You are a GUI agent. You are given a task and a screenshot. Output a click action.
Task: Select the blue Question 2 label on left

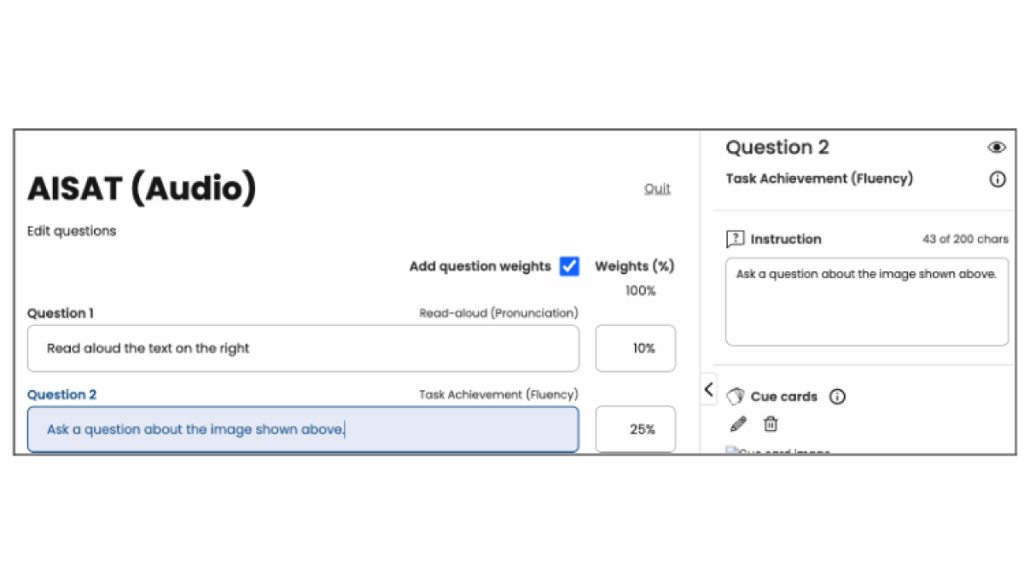click(62, 395)
